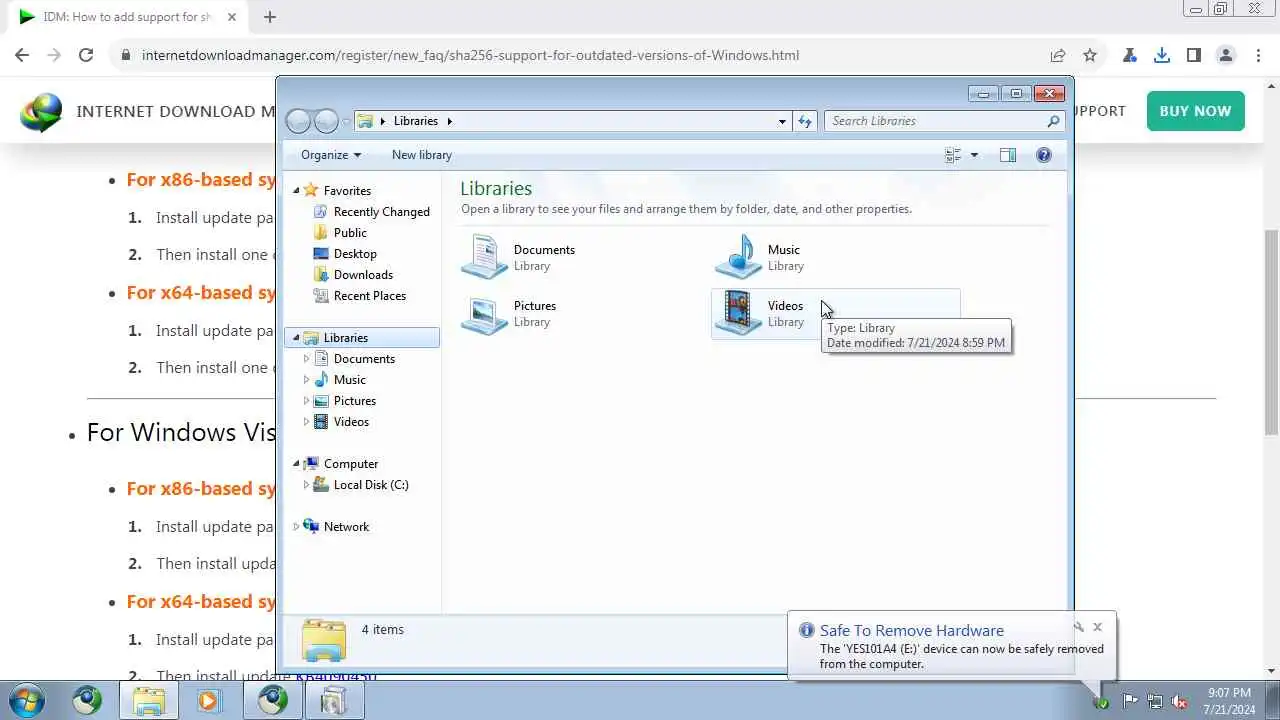
Task: Open a new Chrome tab with plus button
Action: point(270,16)
